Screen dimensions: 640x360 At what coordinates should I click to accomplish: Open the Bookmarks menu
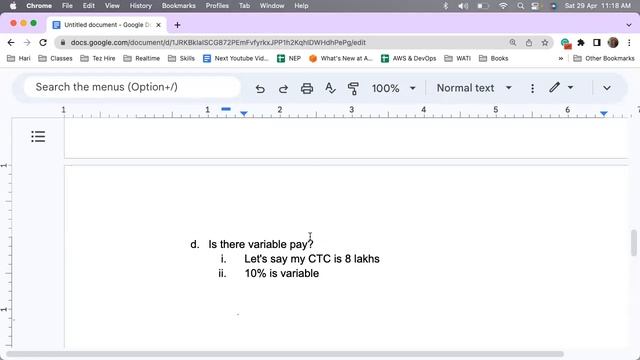pos(178,6)
